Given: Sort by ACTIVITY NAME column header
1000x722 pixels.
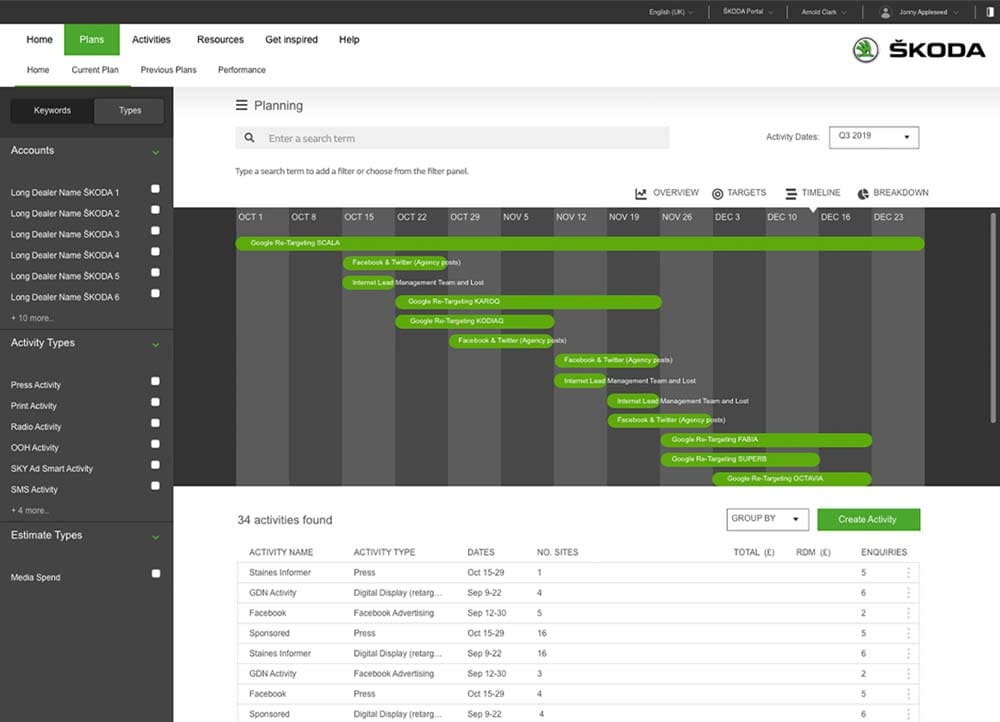Looking at the screenshot, I should 281,552.
